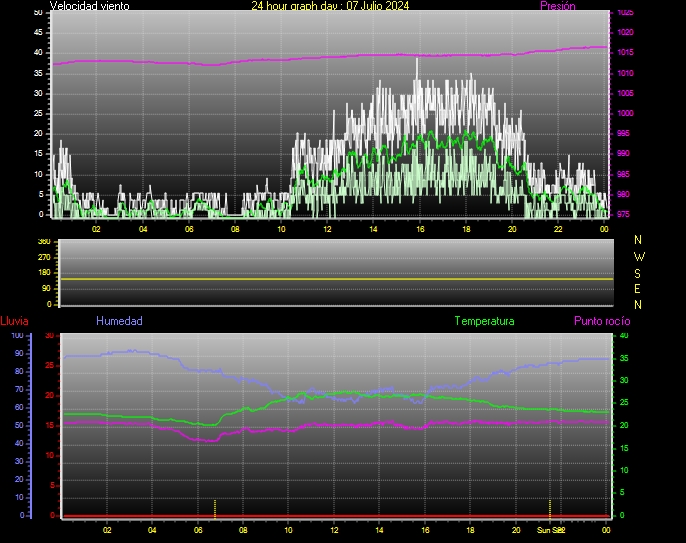Click the yellow sunrise marker near 06
The image size is (686, 543).
(x=215, y=509)
